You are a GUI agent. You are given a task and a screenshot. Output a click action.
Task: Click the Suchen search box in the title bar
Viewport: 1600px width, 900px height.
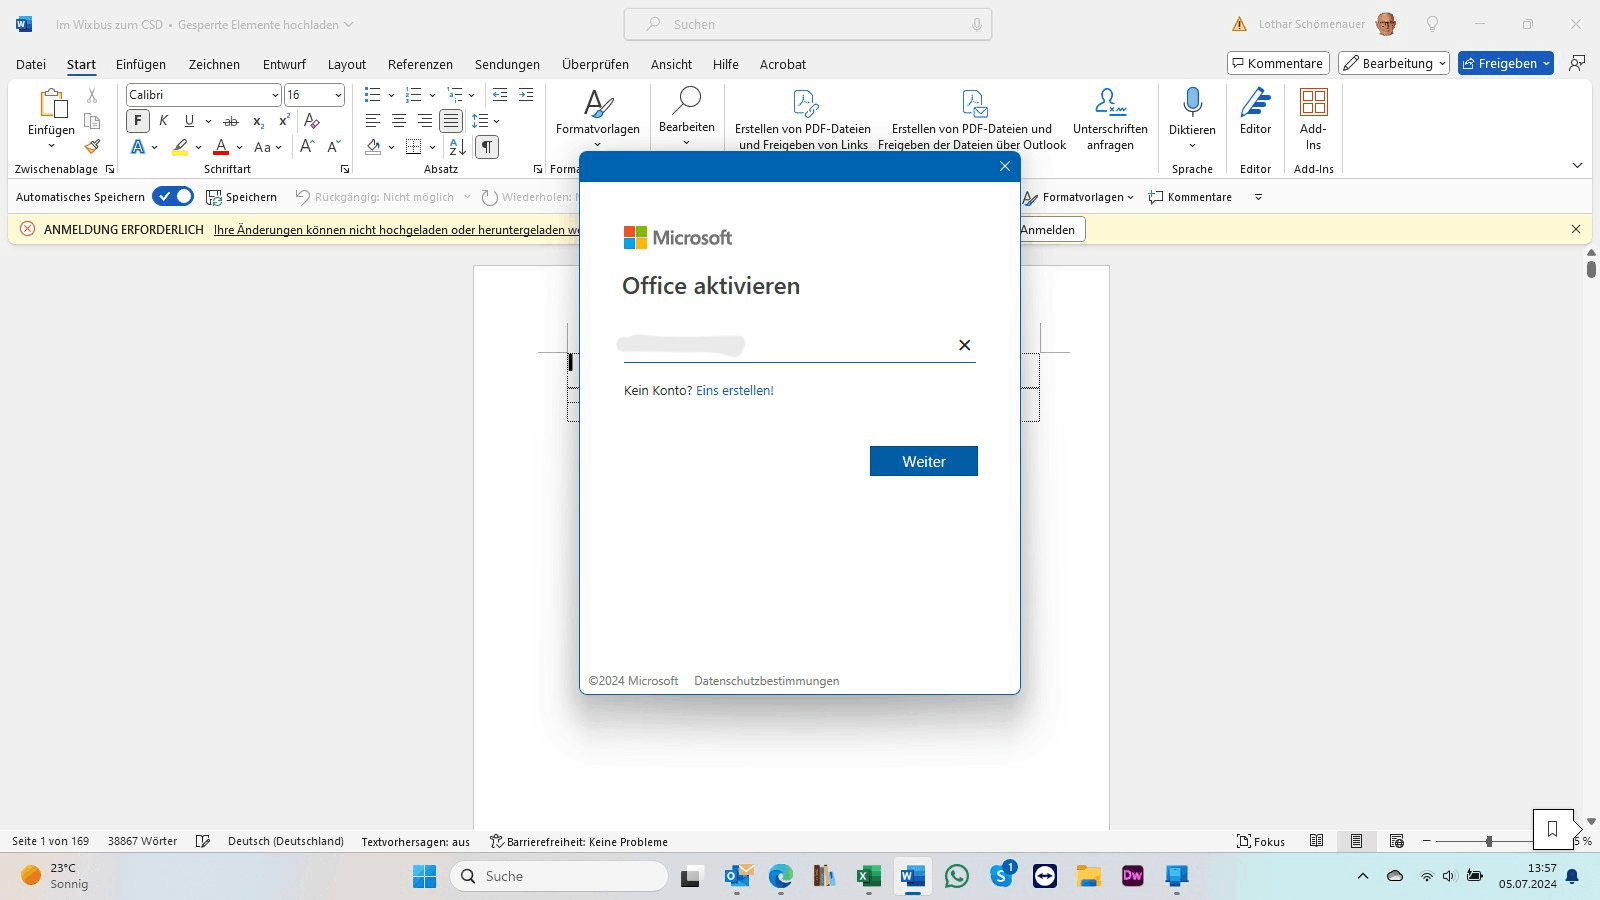click(808, 24)
